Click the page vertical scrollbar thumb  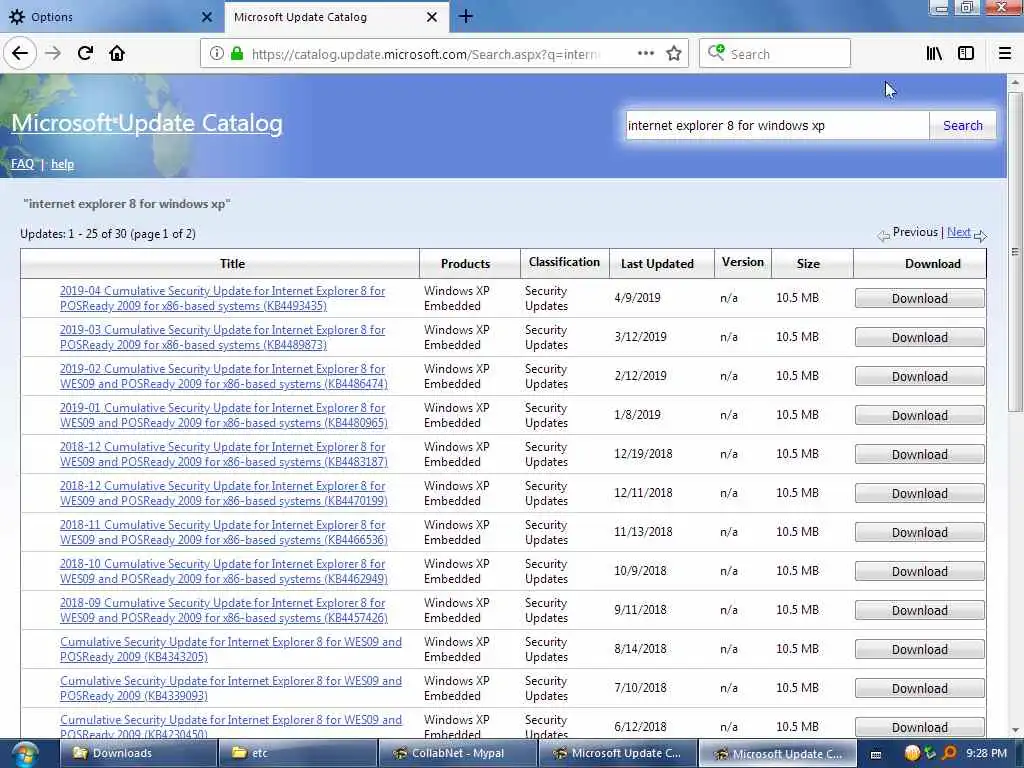tap(1015, 252)
